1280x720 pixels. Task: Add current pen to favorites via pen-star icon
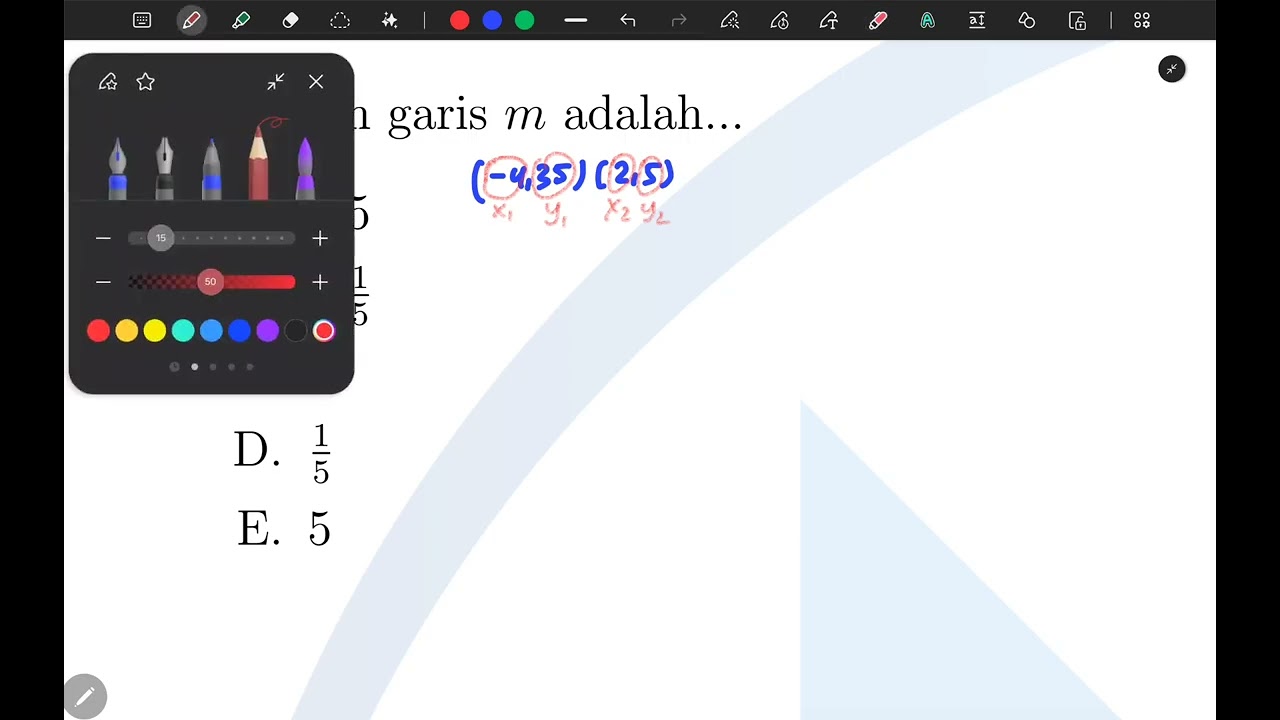[108, 82]
